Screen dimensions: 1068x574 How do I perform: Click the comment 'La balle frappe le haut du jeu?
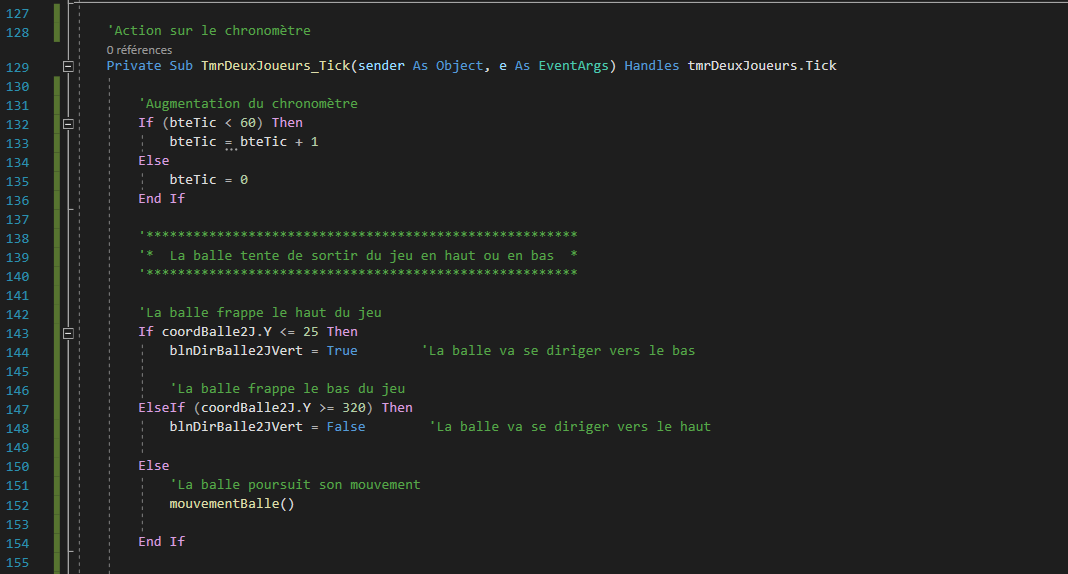[260, 313]
